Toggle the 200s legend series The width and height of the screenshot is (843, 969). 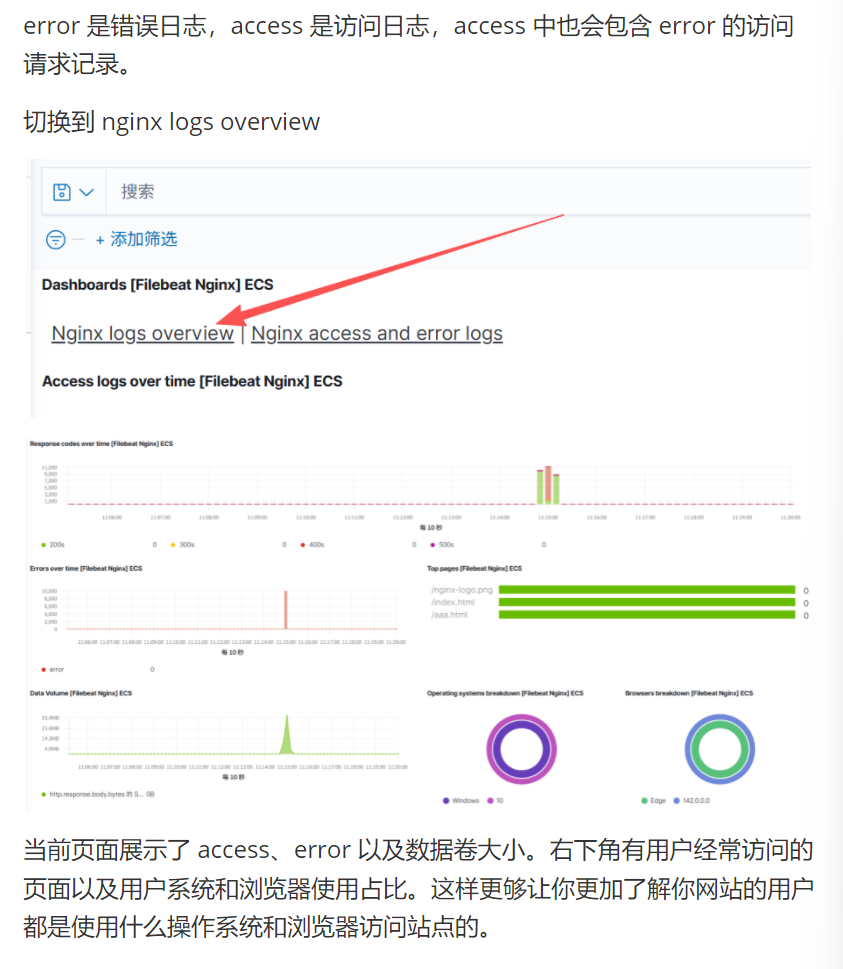(54, 545)
